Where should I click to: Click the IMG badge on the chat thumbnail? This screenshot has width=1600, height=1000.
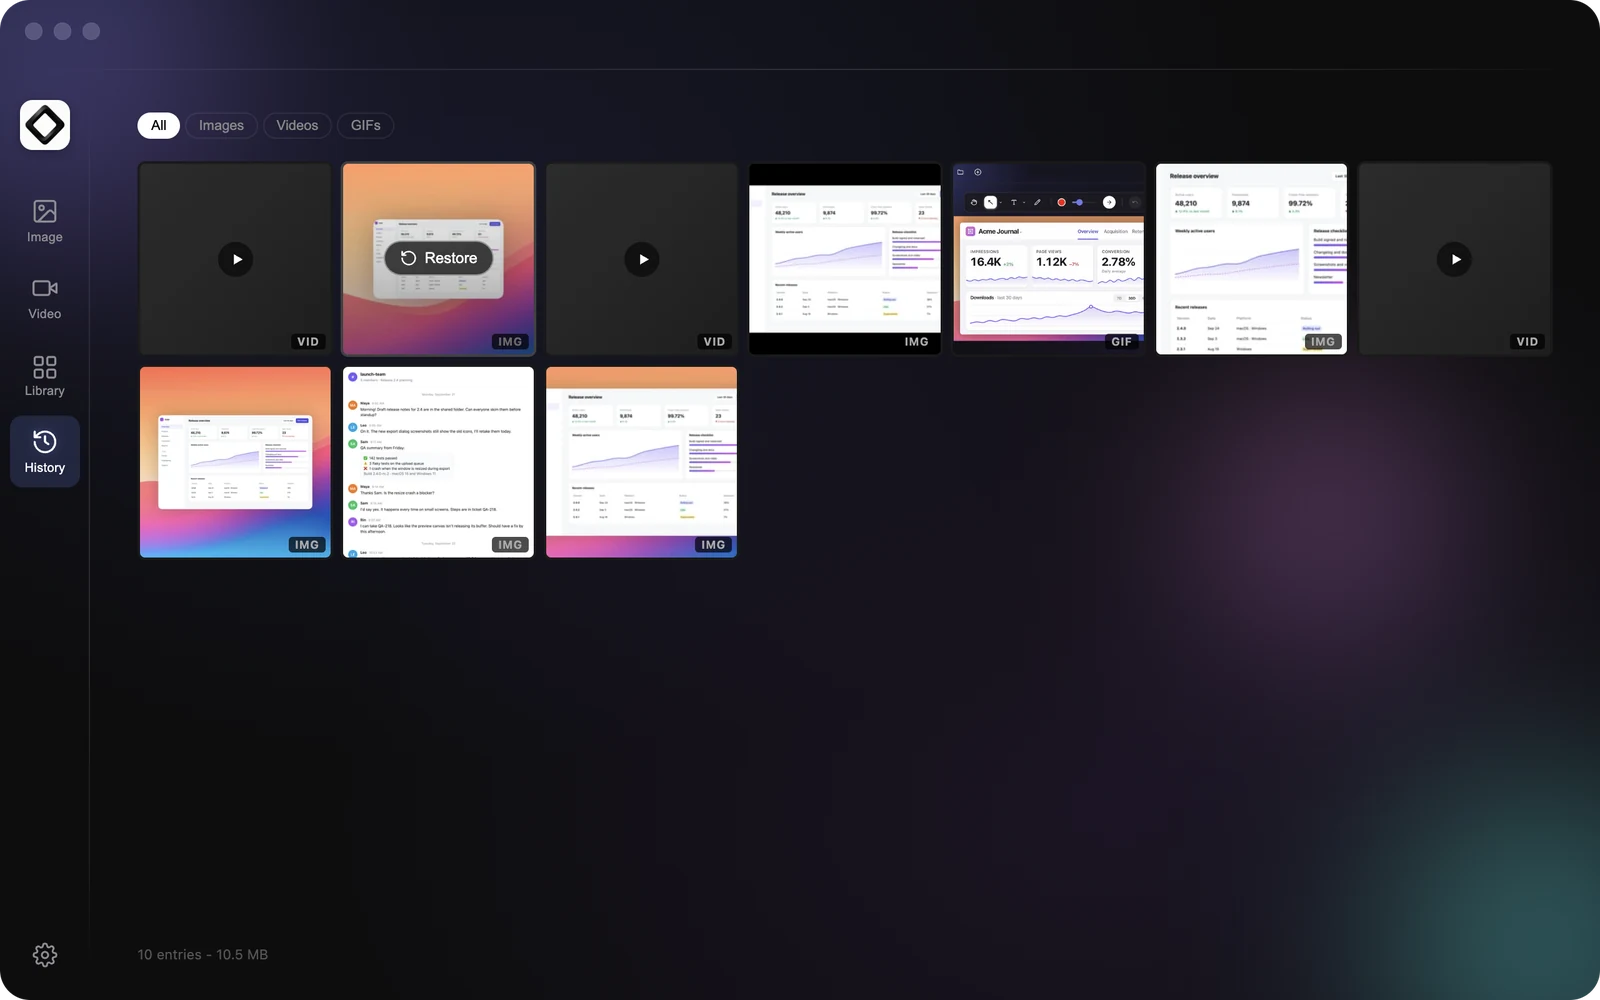pos(510,545)
